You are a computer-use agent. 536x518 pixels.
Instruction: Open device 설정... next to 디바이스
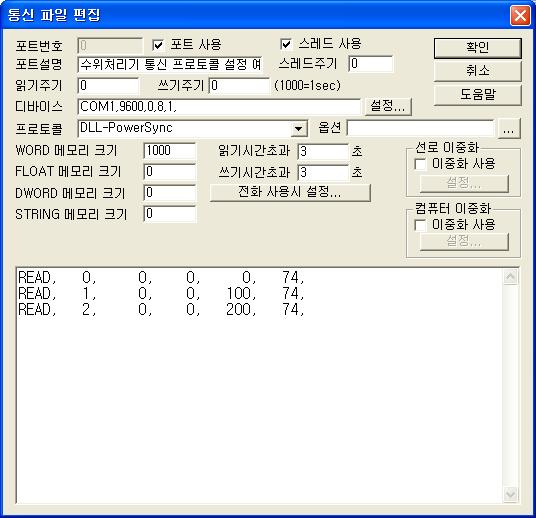point(388,106)
